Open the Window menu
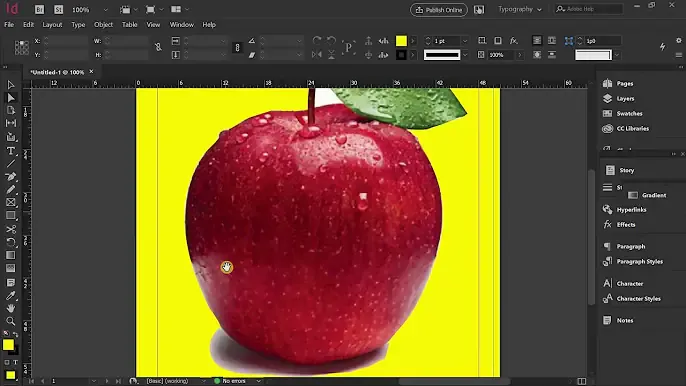The image size is (686, 386). point(182,25)
